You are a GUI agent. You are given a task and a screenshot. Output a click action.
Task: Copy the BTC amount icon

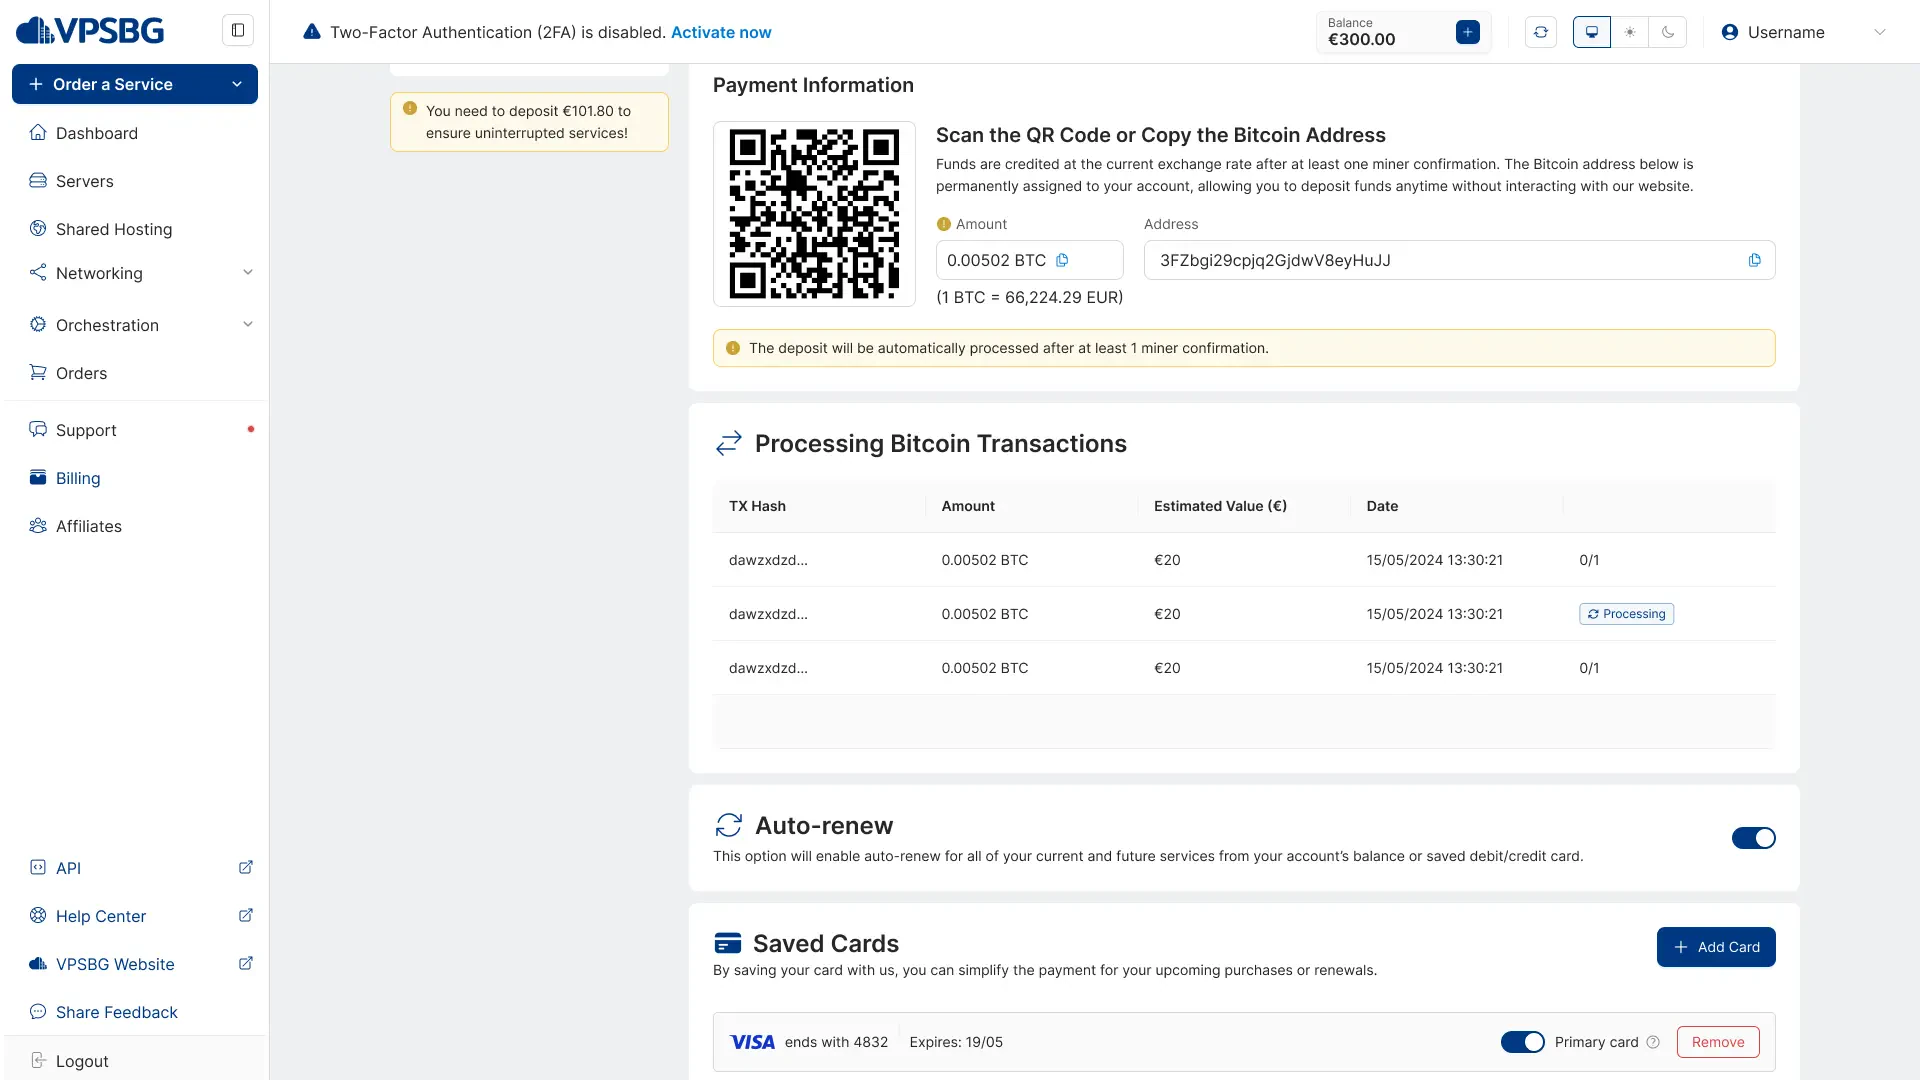point(1062,260)
